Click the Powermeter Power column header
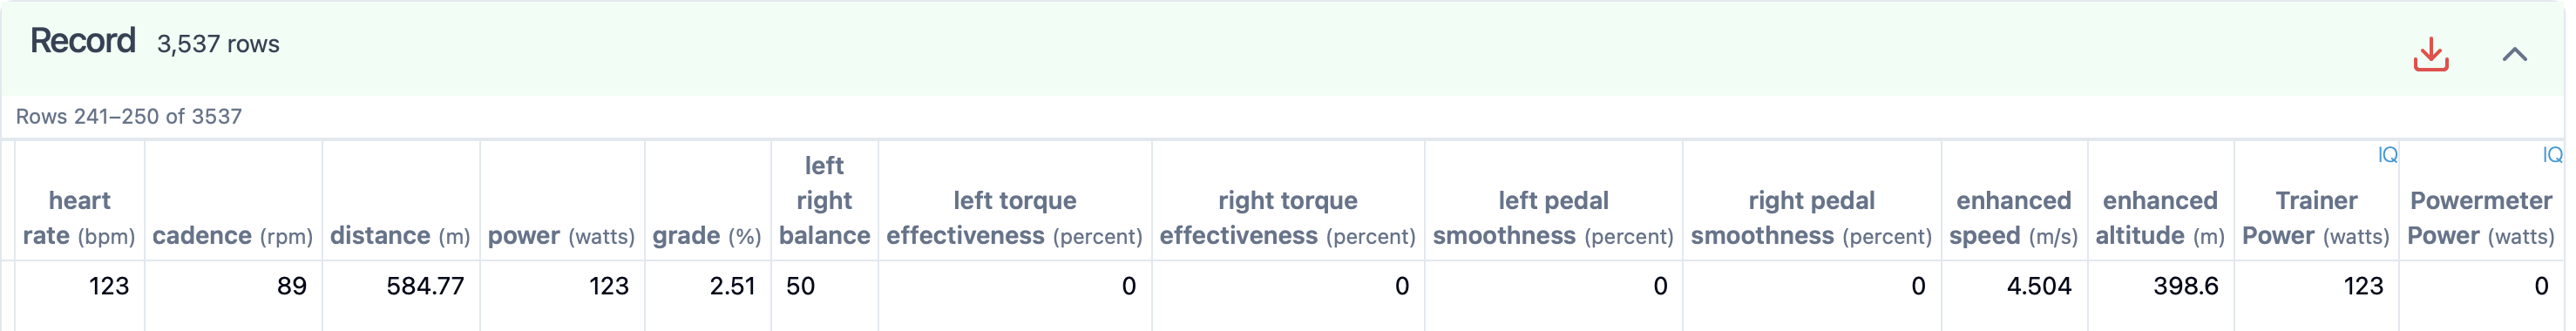 [x=2480, y=218]
